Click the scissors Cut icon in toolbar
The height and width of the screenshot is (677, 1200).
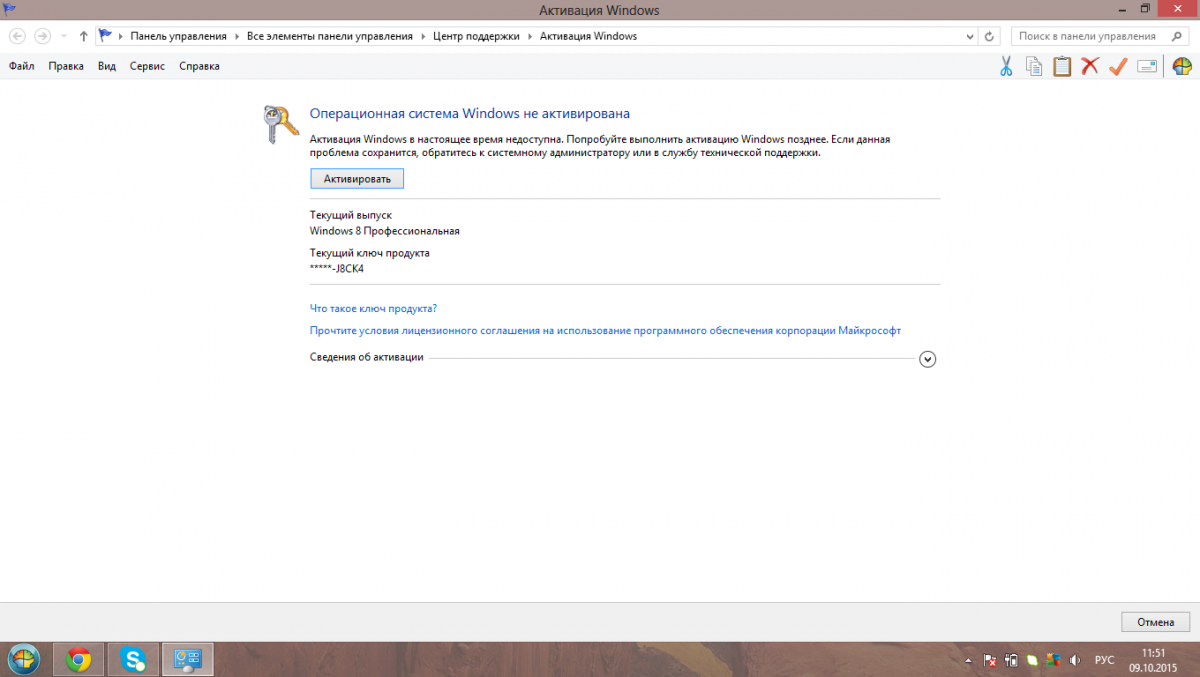click(x=1006, y=66)
